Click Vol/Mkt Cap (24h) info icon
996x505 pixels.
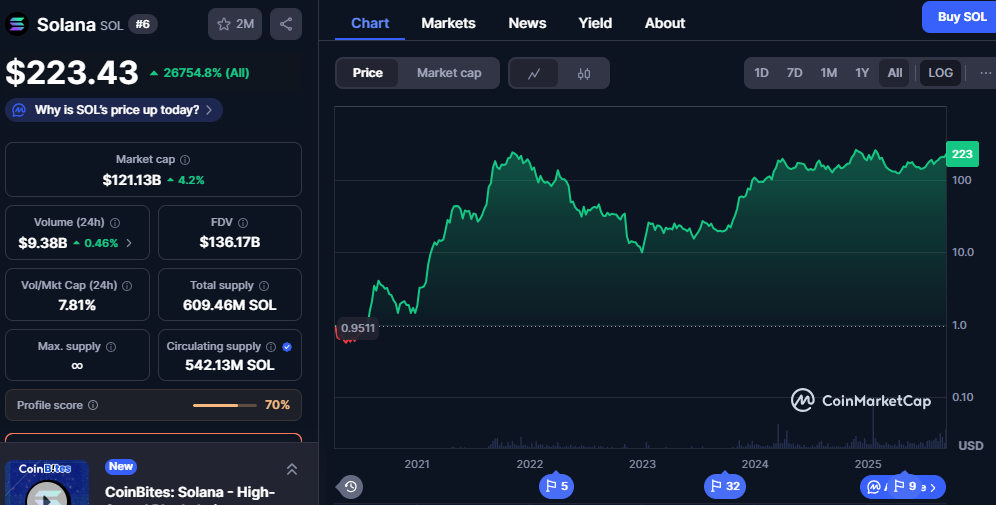[x=127, y=286]
